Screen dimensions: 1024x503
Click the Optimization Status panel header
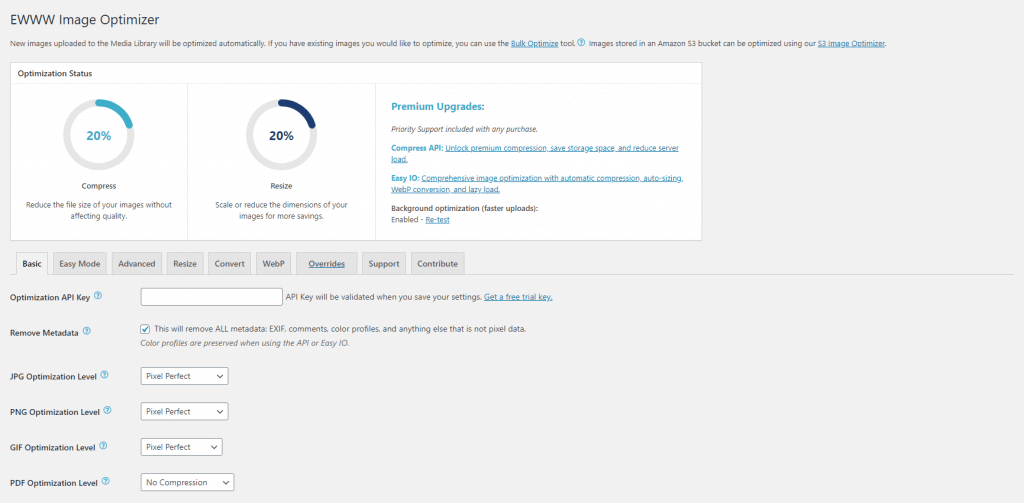356,73
